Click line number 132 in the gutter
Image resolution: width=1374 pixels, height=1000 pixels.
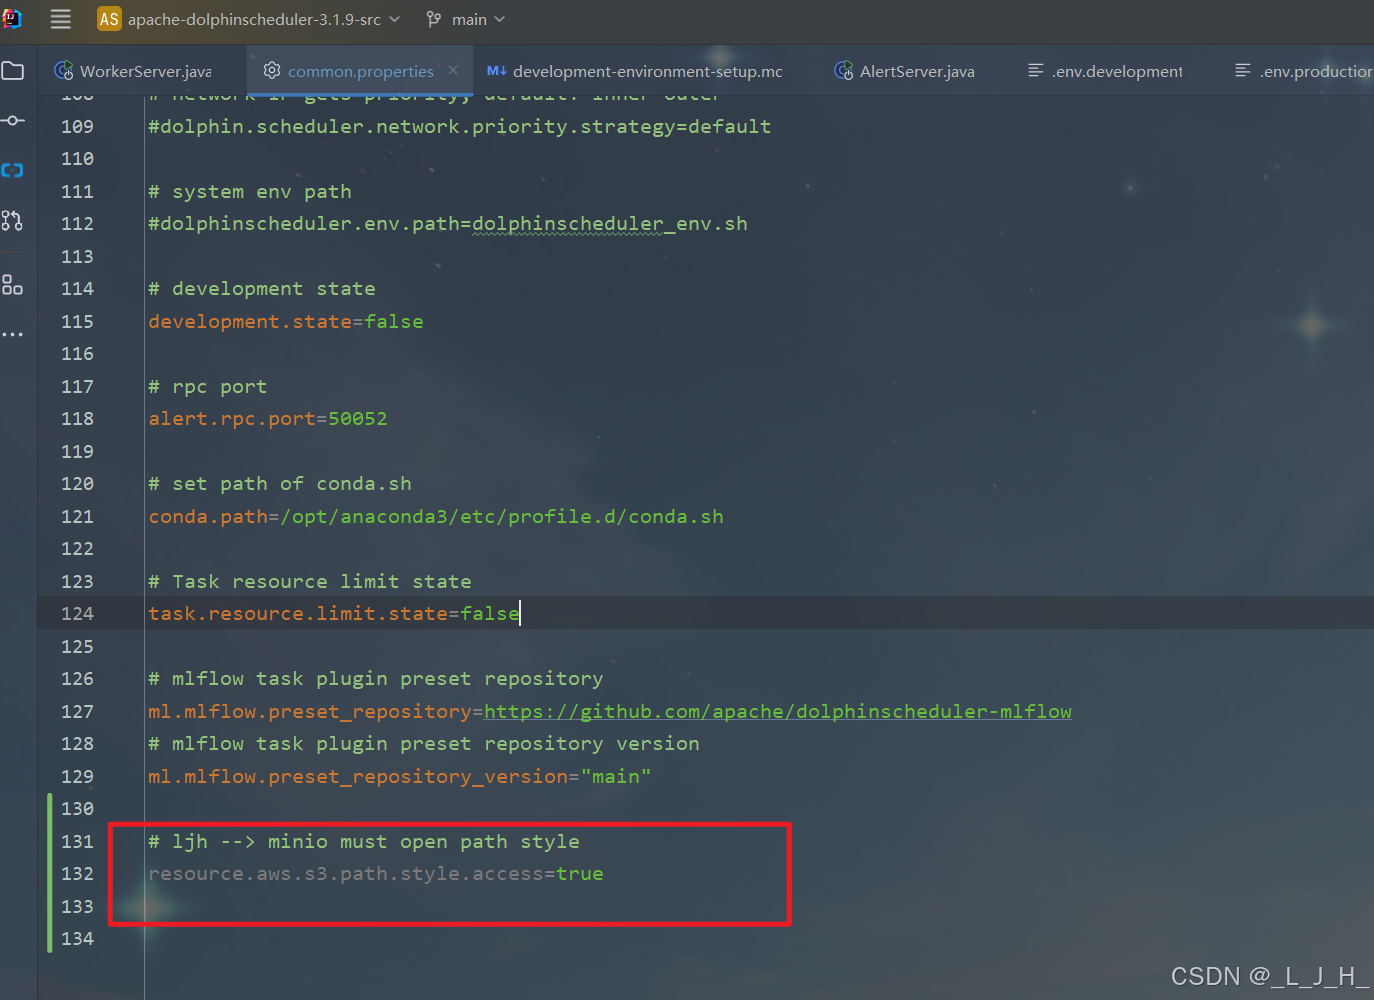[x=77, y=874]
